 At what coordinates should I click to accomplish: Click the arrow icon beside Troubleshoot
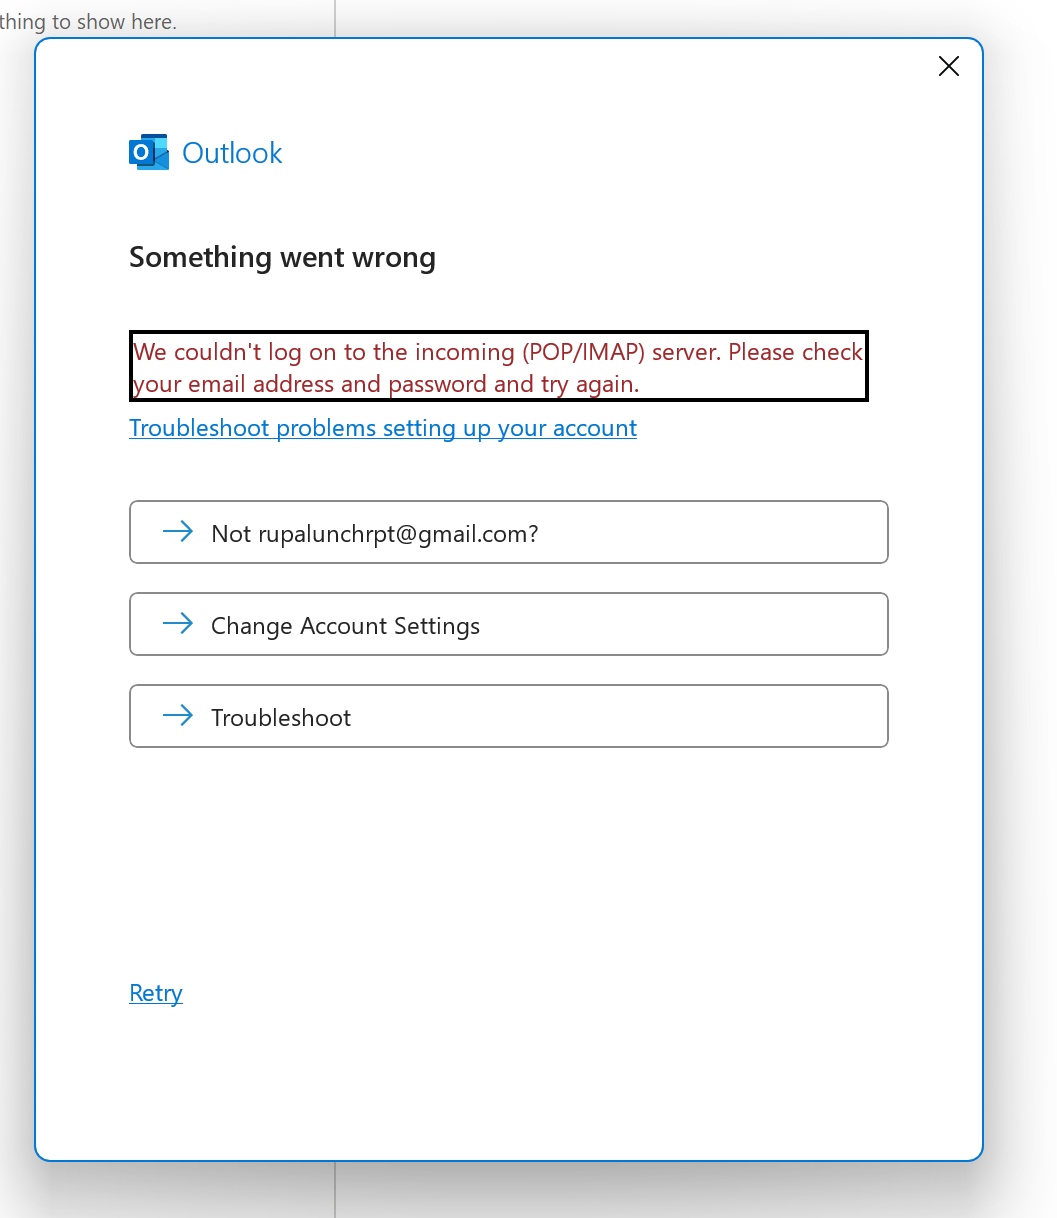point(178,716)
